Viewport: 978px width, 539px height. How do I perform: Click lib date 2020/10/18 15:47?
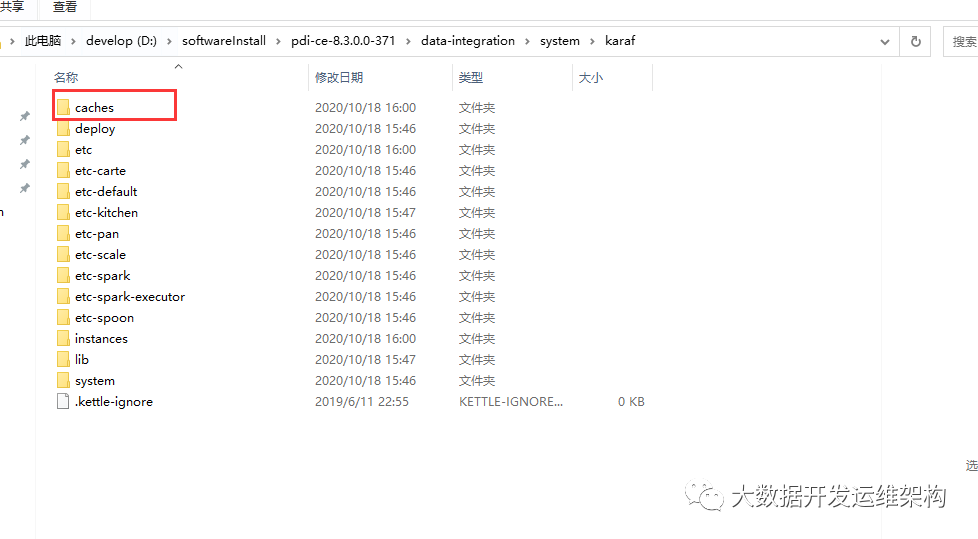pos(366,359)
